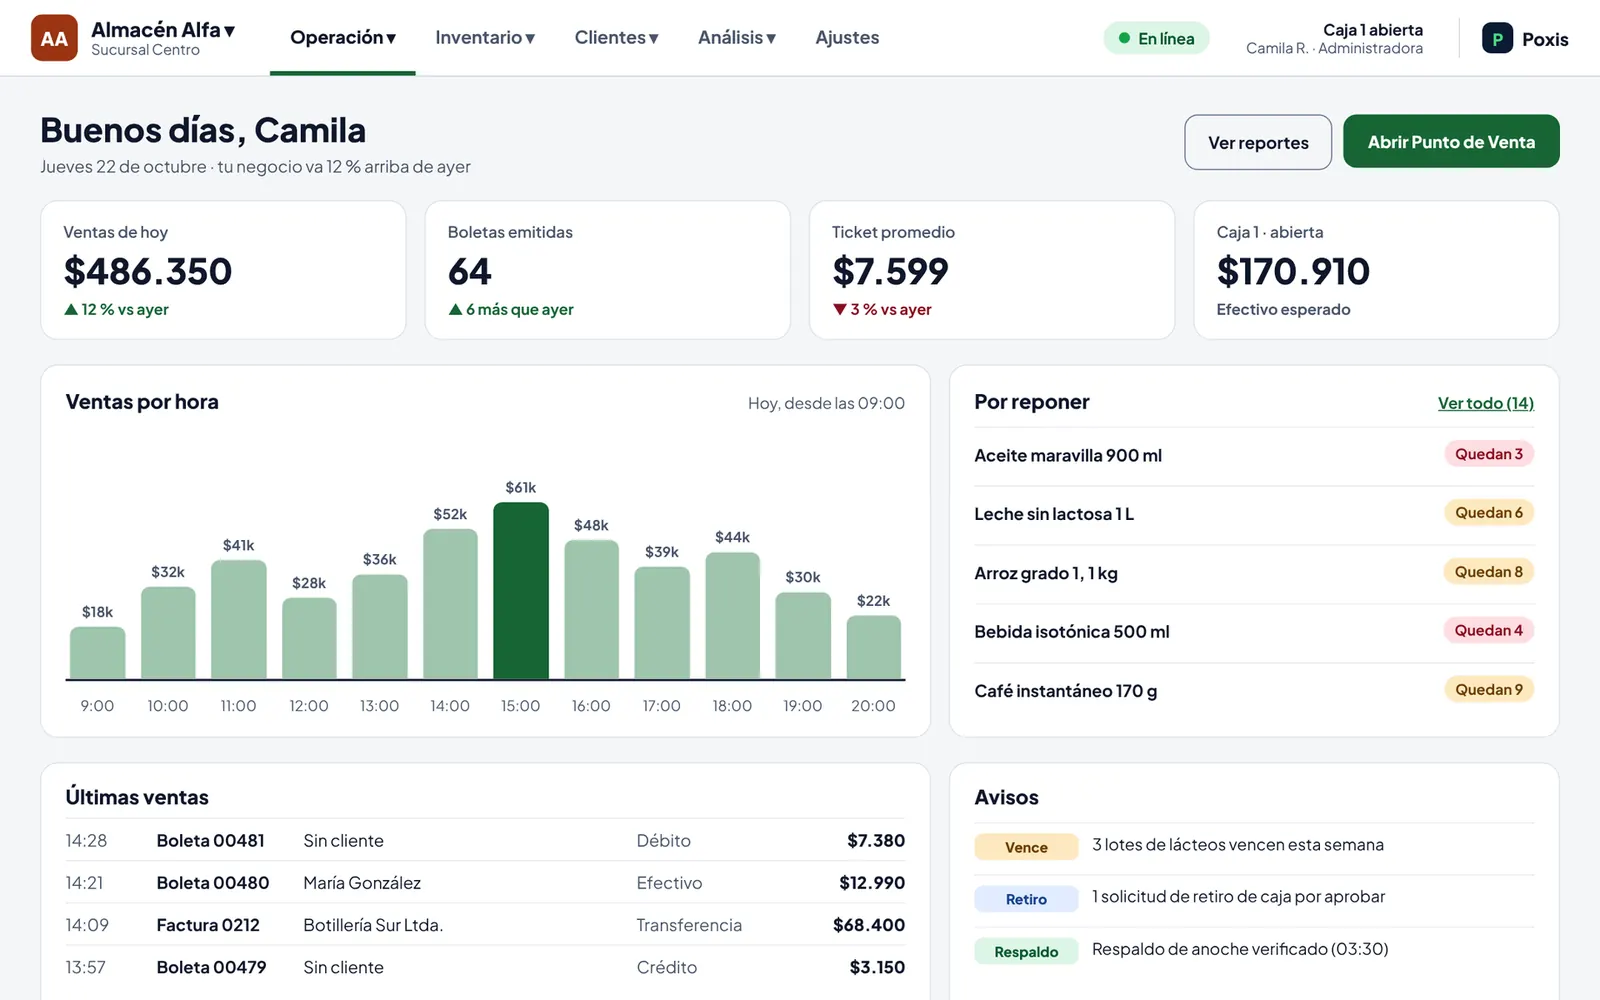Expand the Clientes menu
1600x1000 pixels.
click(x=616, y=38)
